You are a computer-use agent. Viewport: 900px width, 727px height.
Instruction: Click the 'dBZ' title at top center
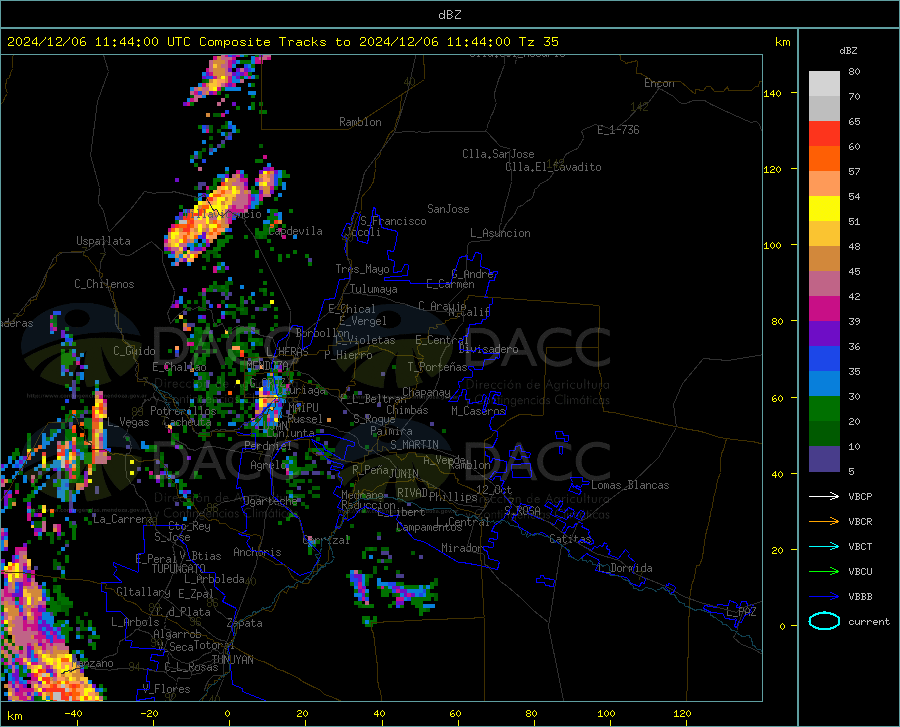(x=449, y=15)
